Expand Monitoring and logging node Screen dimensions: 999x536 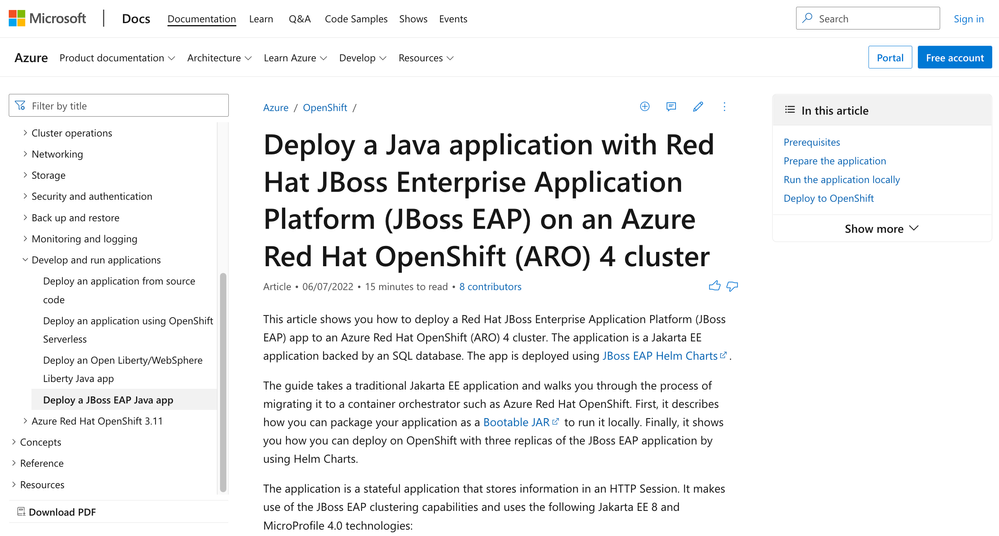pyautogui.click(x=25, y=238)
